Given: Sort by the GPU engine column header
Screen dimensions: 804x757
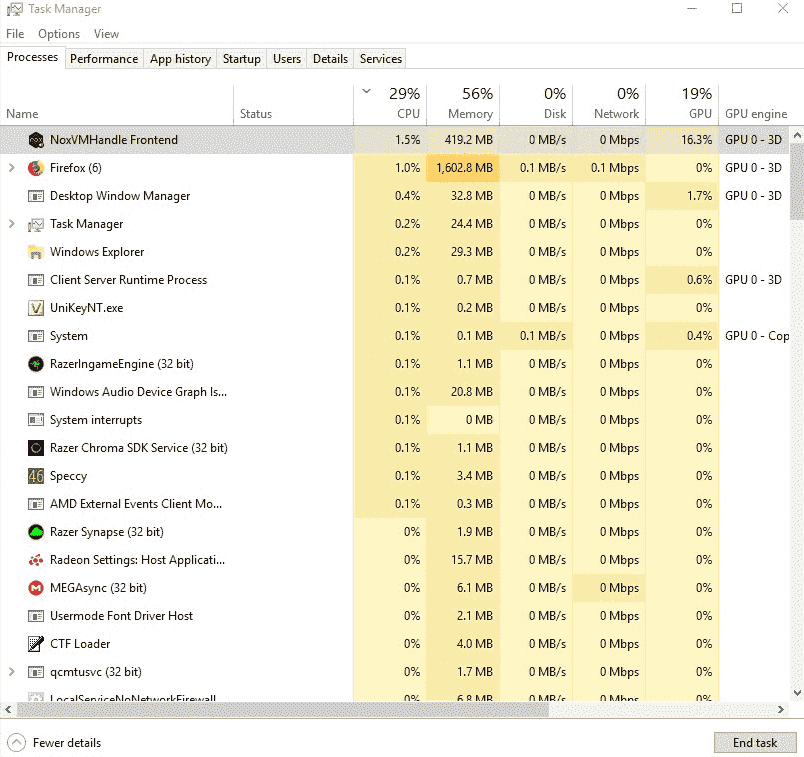Looking at the screenshot, I should 755,105.
